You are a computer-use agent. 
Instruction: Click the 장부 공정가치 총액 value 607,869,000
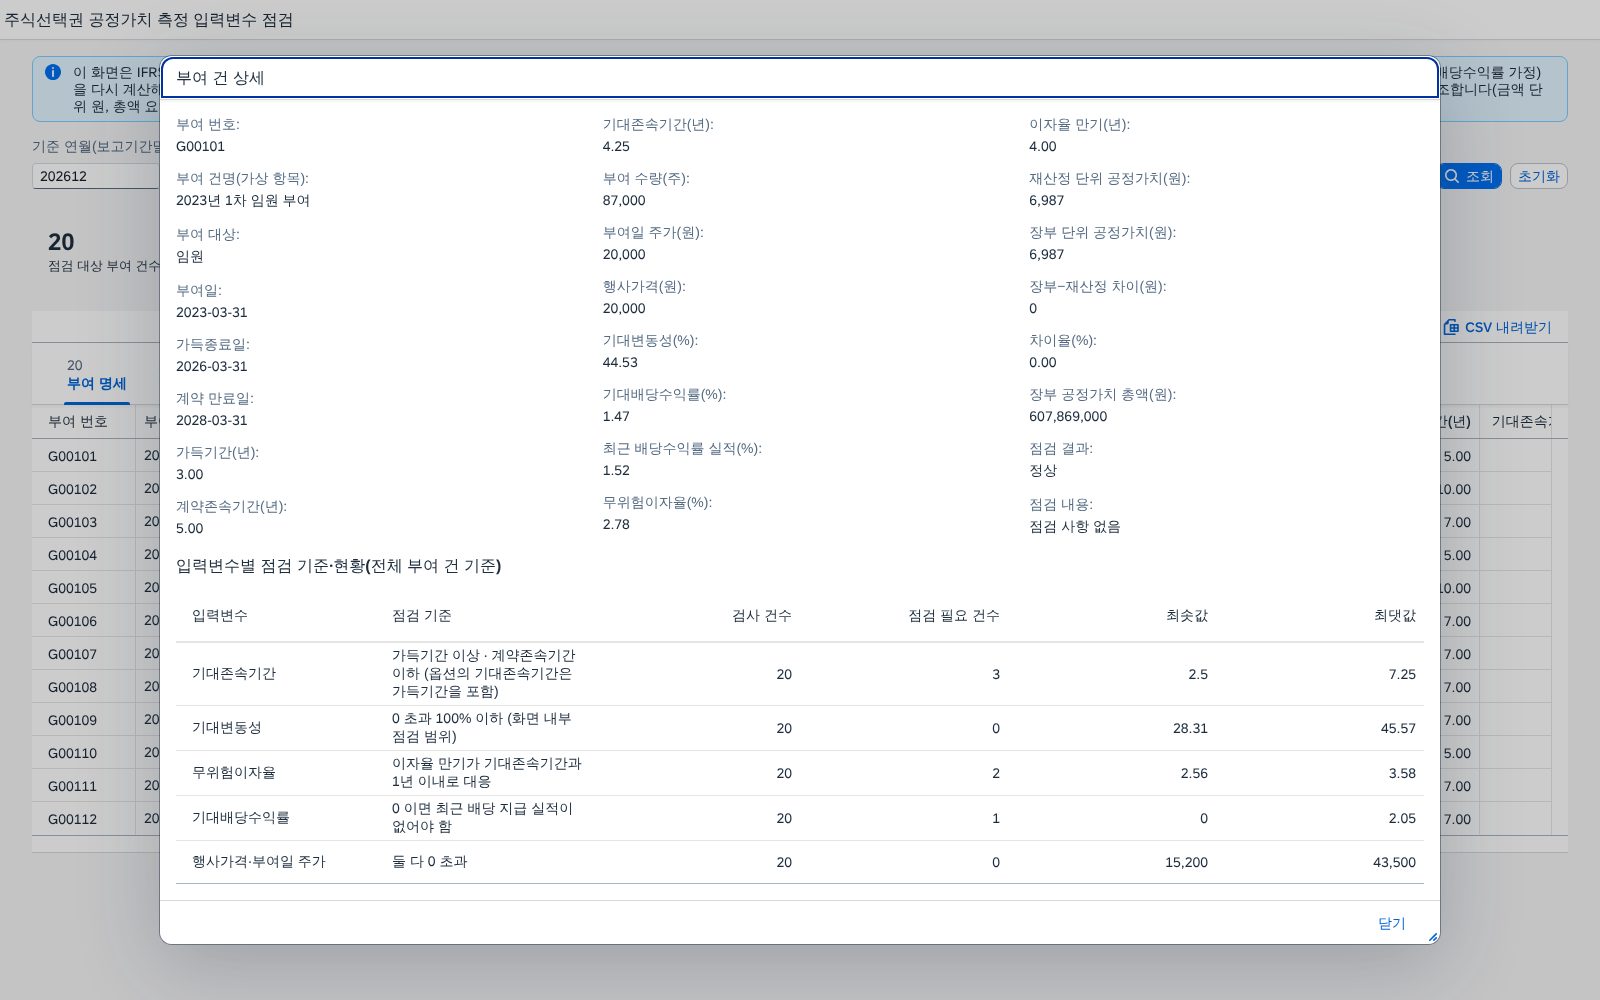[x=1068, y=416]
